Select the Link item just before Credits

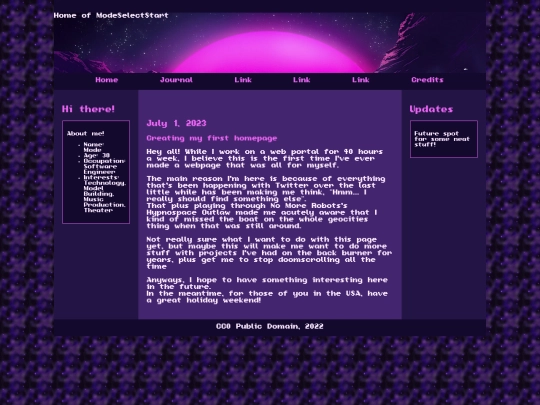(x=360, y=80)
